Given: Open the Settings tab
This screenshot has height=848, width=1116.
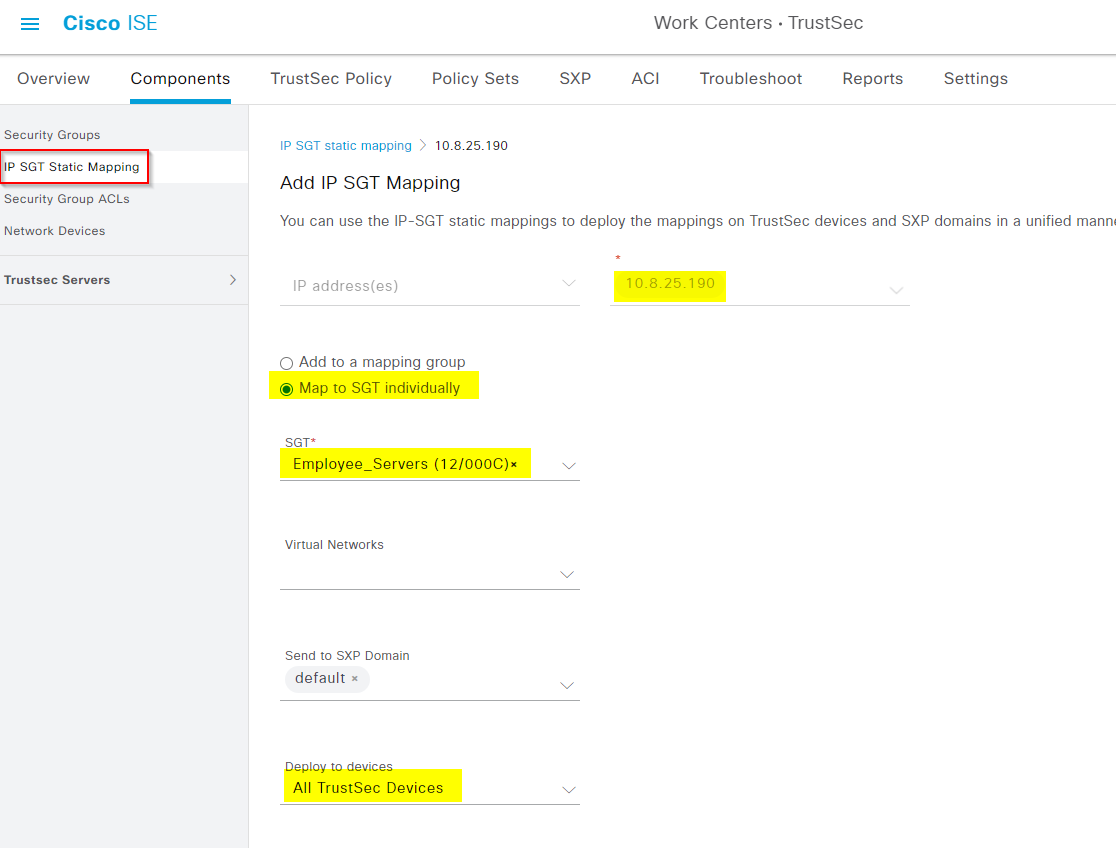Looking at the screenshot, I should tap(976, 78).
